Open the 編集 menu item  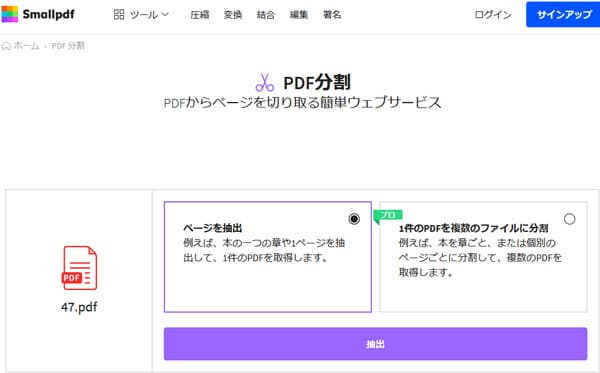[x=299, y=15]
